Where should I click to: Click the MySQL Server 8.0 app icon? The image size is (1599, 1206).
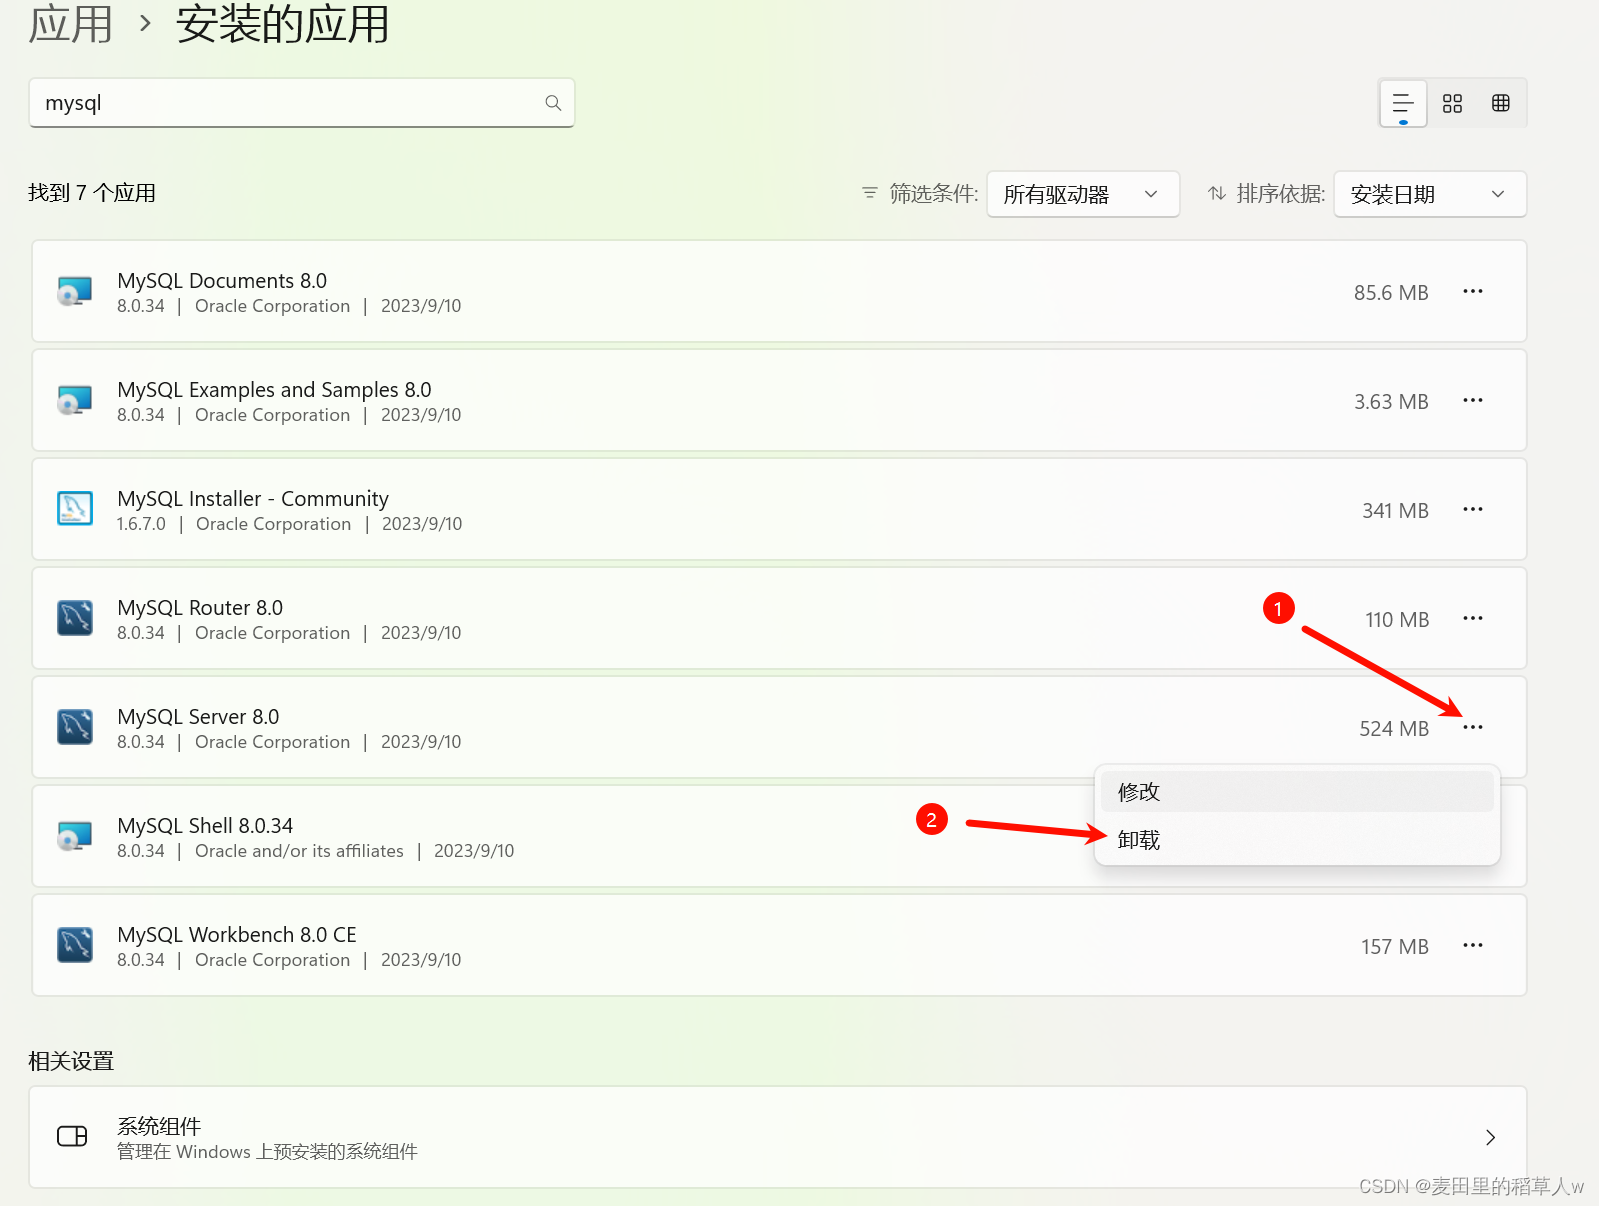pos(75,727)
